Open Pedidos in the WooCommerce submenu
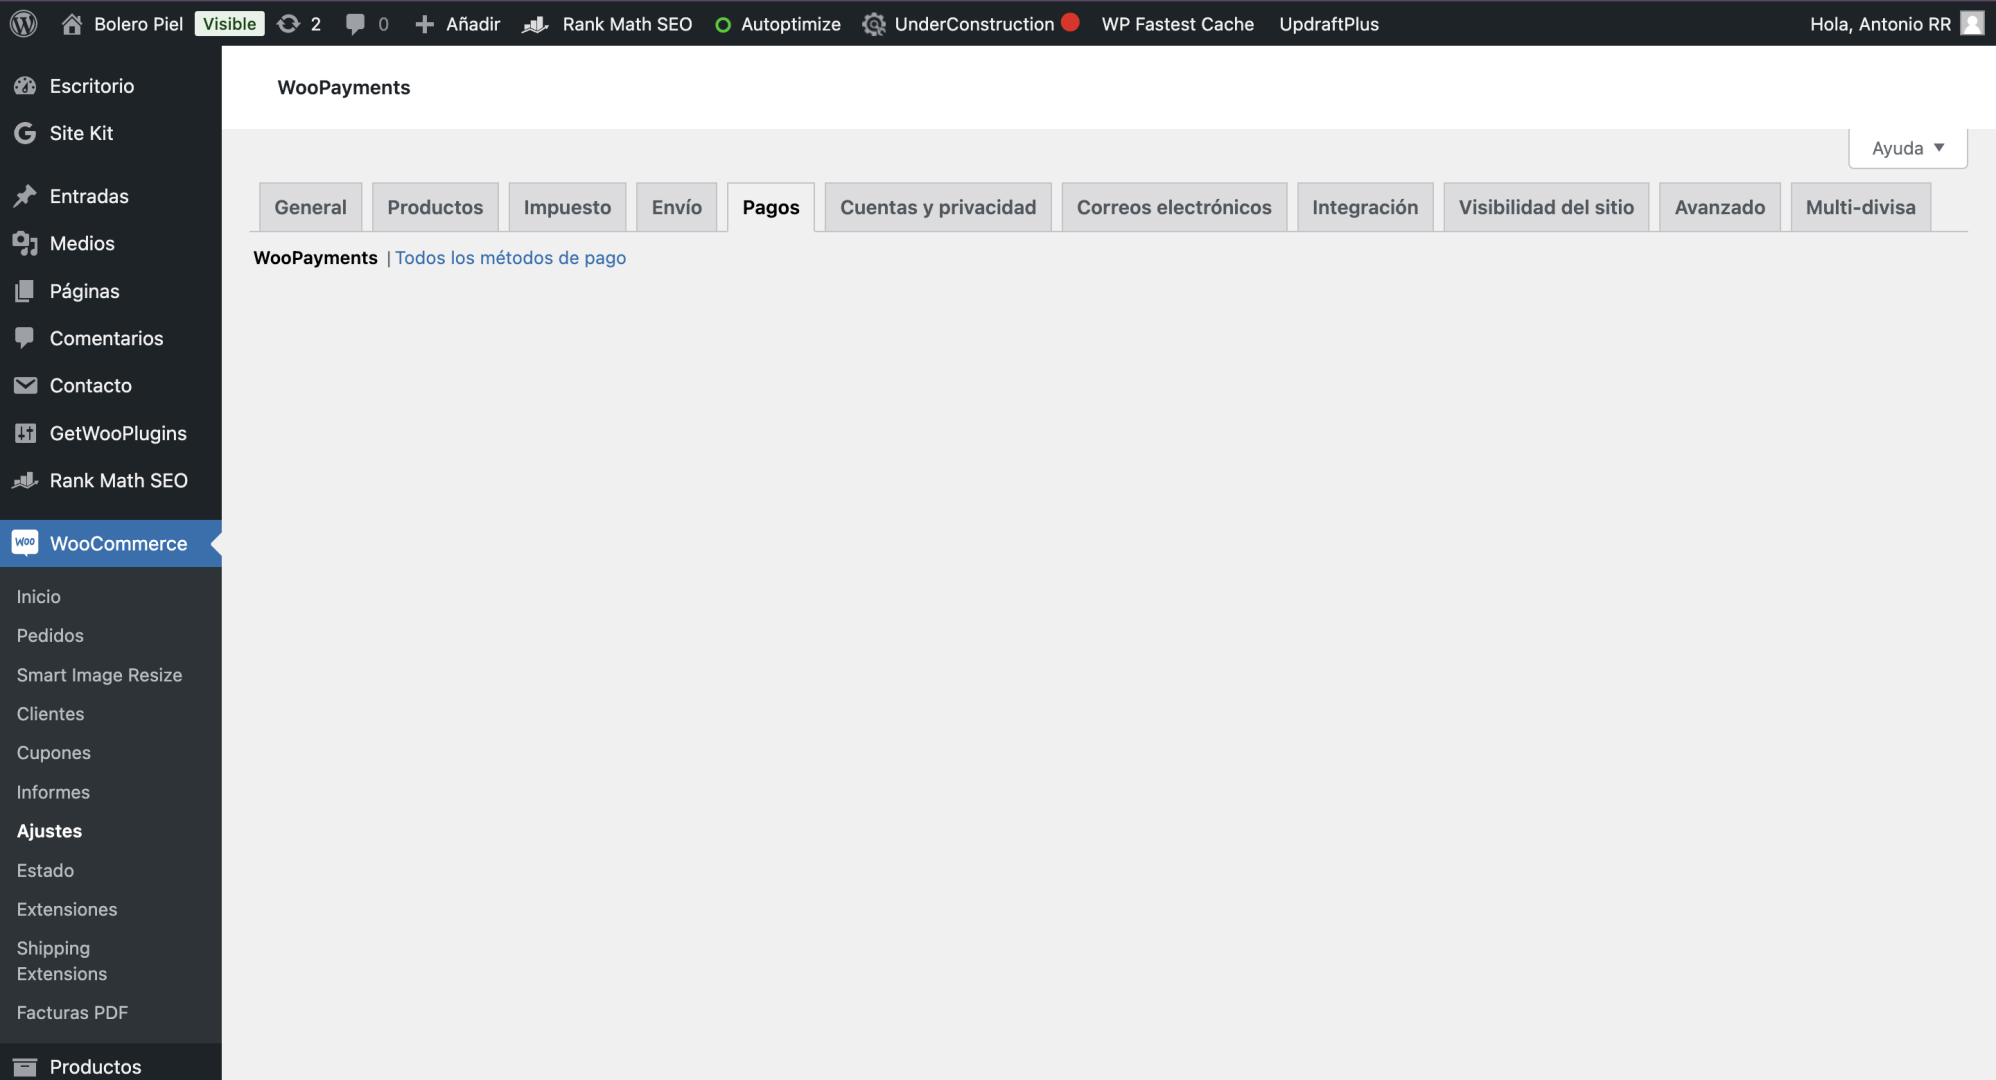Image resolution: width=1996 pixels, height=1080 pixels. pyautogui.click(x=50, y=636)
